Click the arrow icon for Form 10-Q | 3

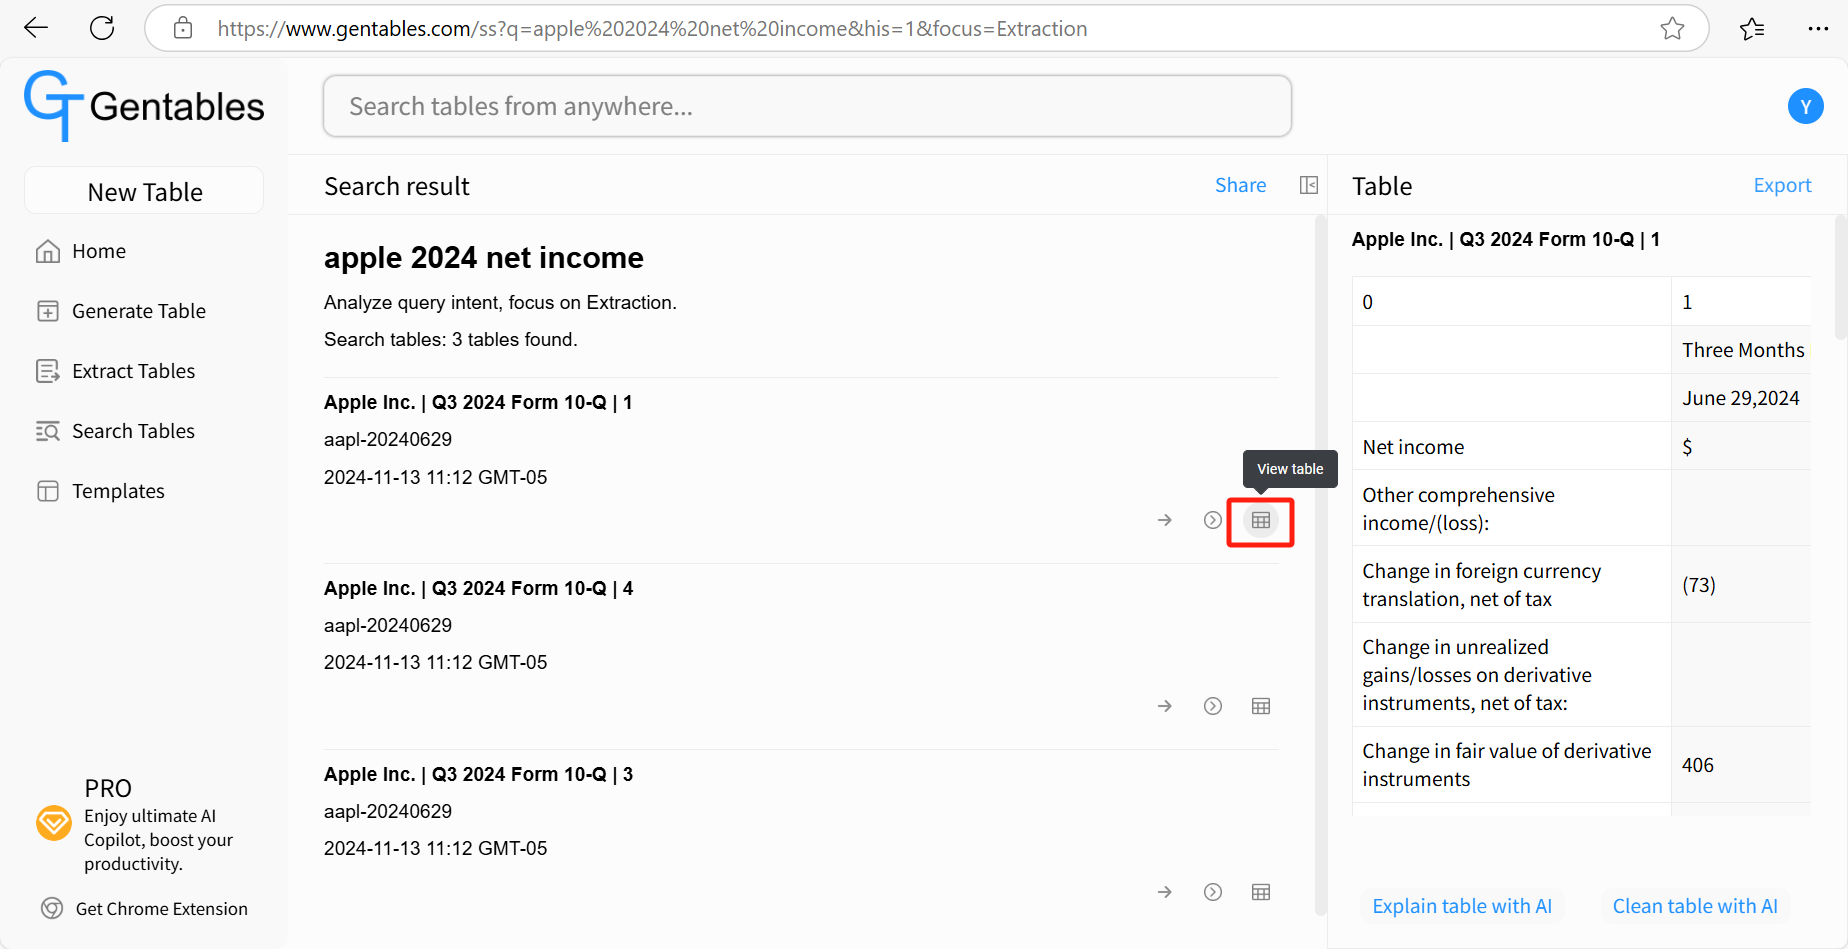click(x=1165, y=892)
